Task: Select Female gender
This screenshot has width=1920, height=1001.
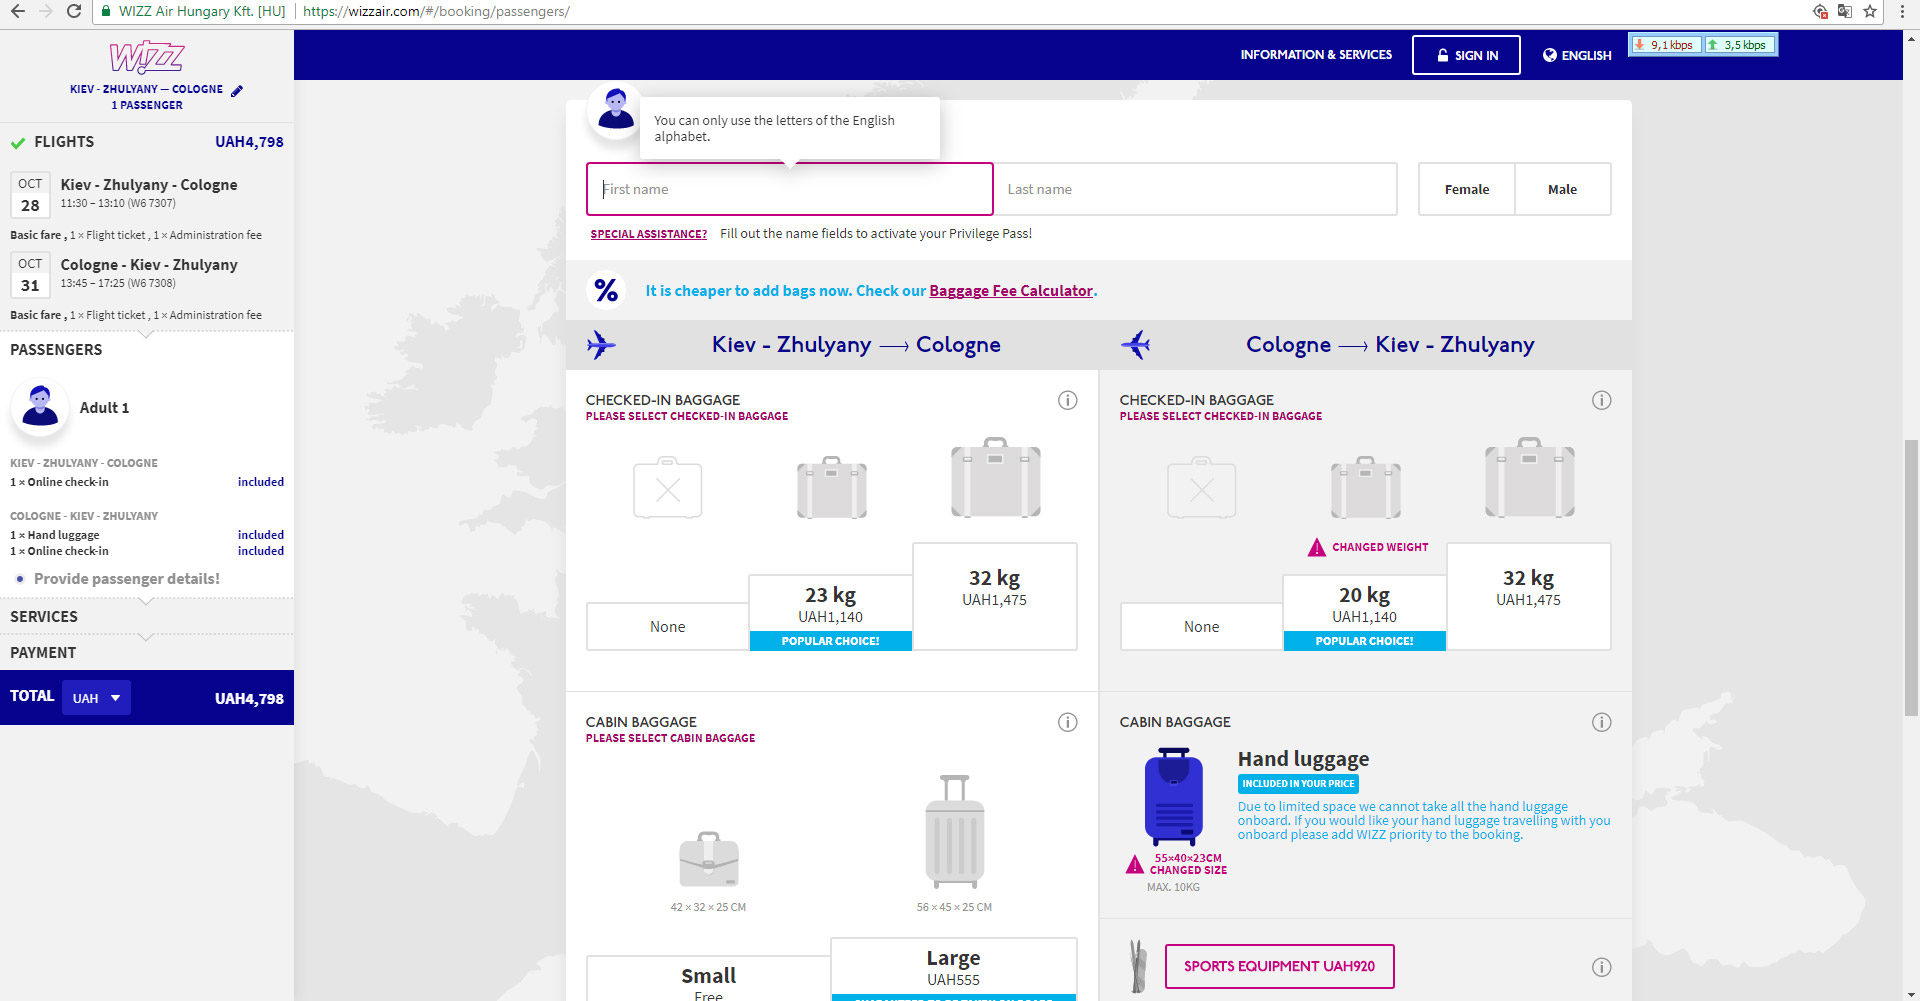Action: point(1466,189)
